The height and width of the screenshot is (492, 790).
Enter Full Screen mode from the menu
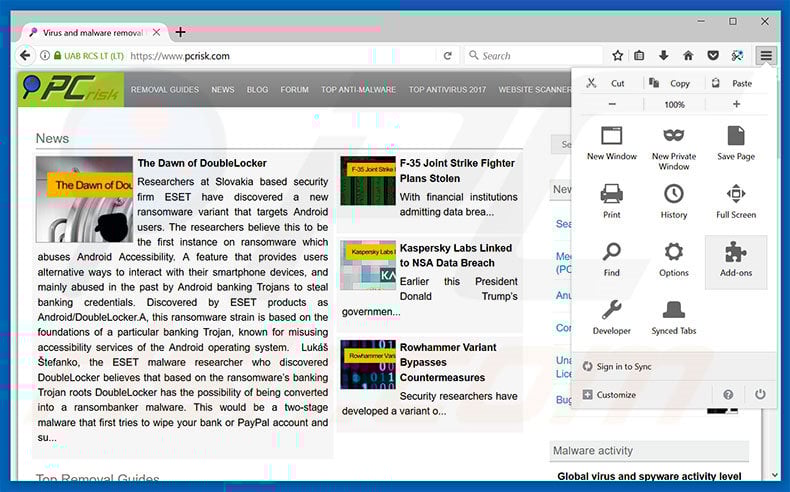736,201
